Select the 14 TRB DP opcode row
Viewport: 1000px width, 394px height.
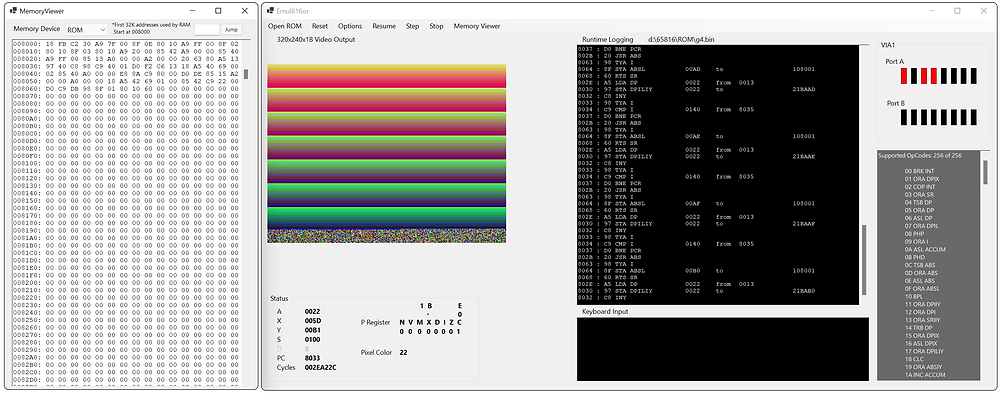pyautogui.click(x=919, y=327)
